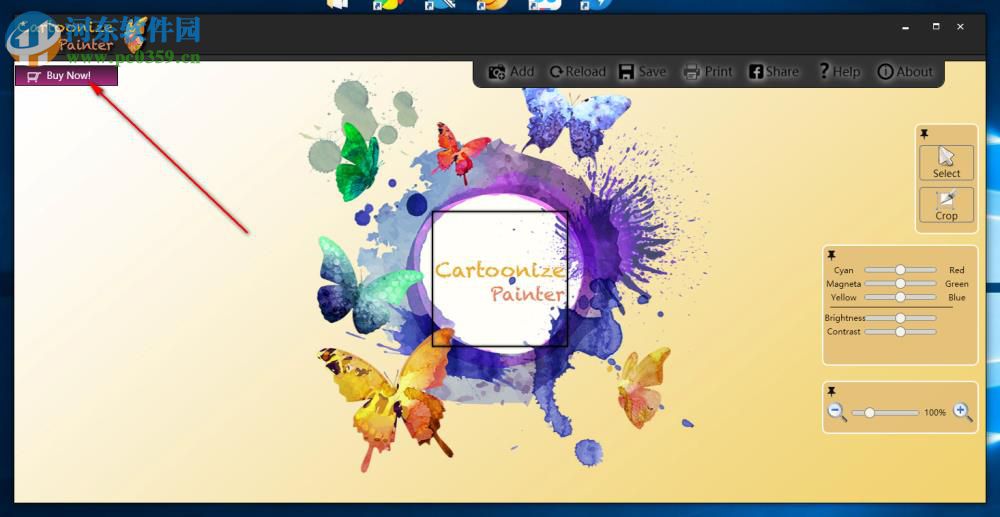The height and width of the screenshot is (517, 1000).
Task: Click the zoom level slider handle
Action: 869,413
